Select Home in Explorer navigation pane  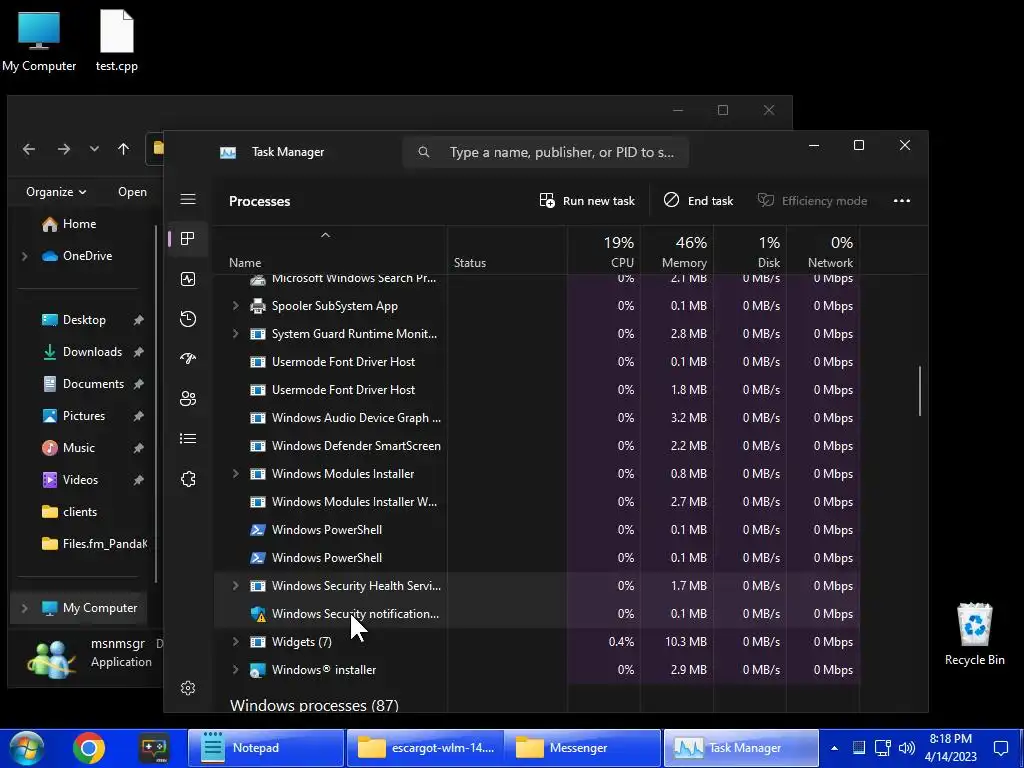pyautogui.click(x=79, y=224)
